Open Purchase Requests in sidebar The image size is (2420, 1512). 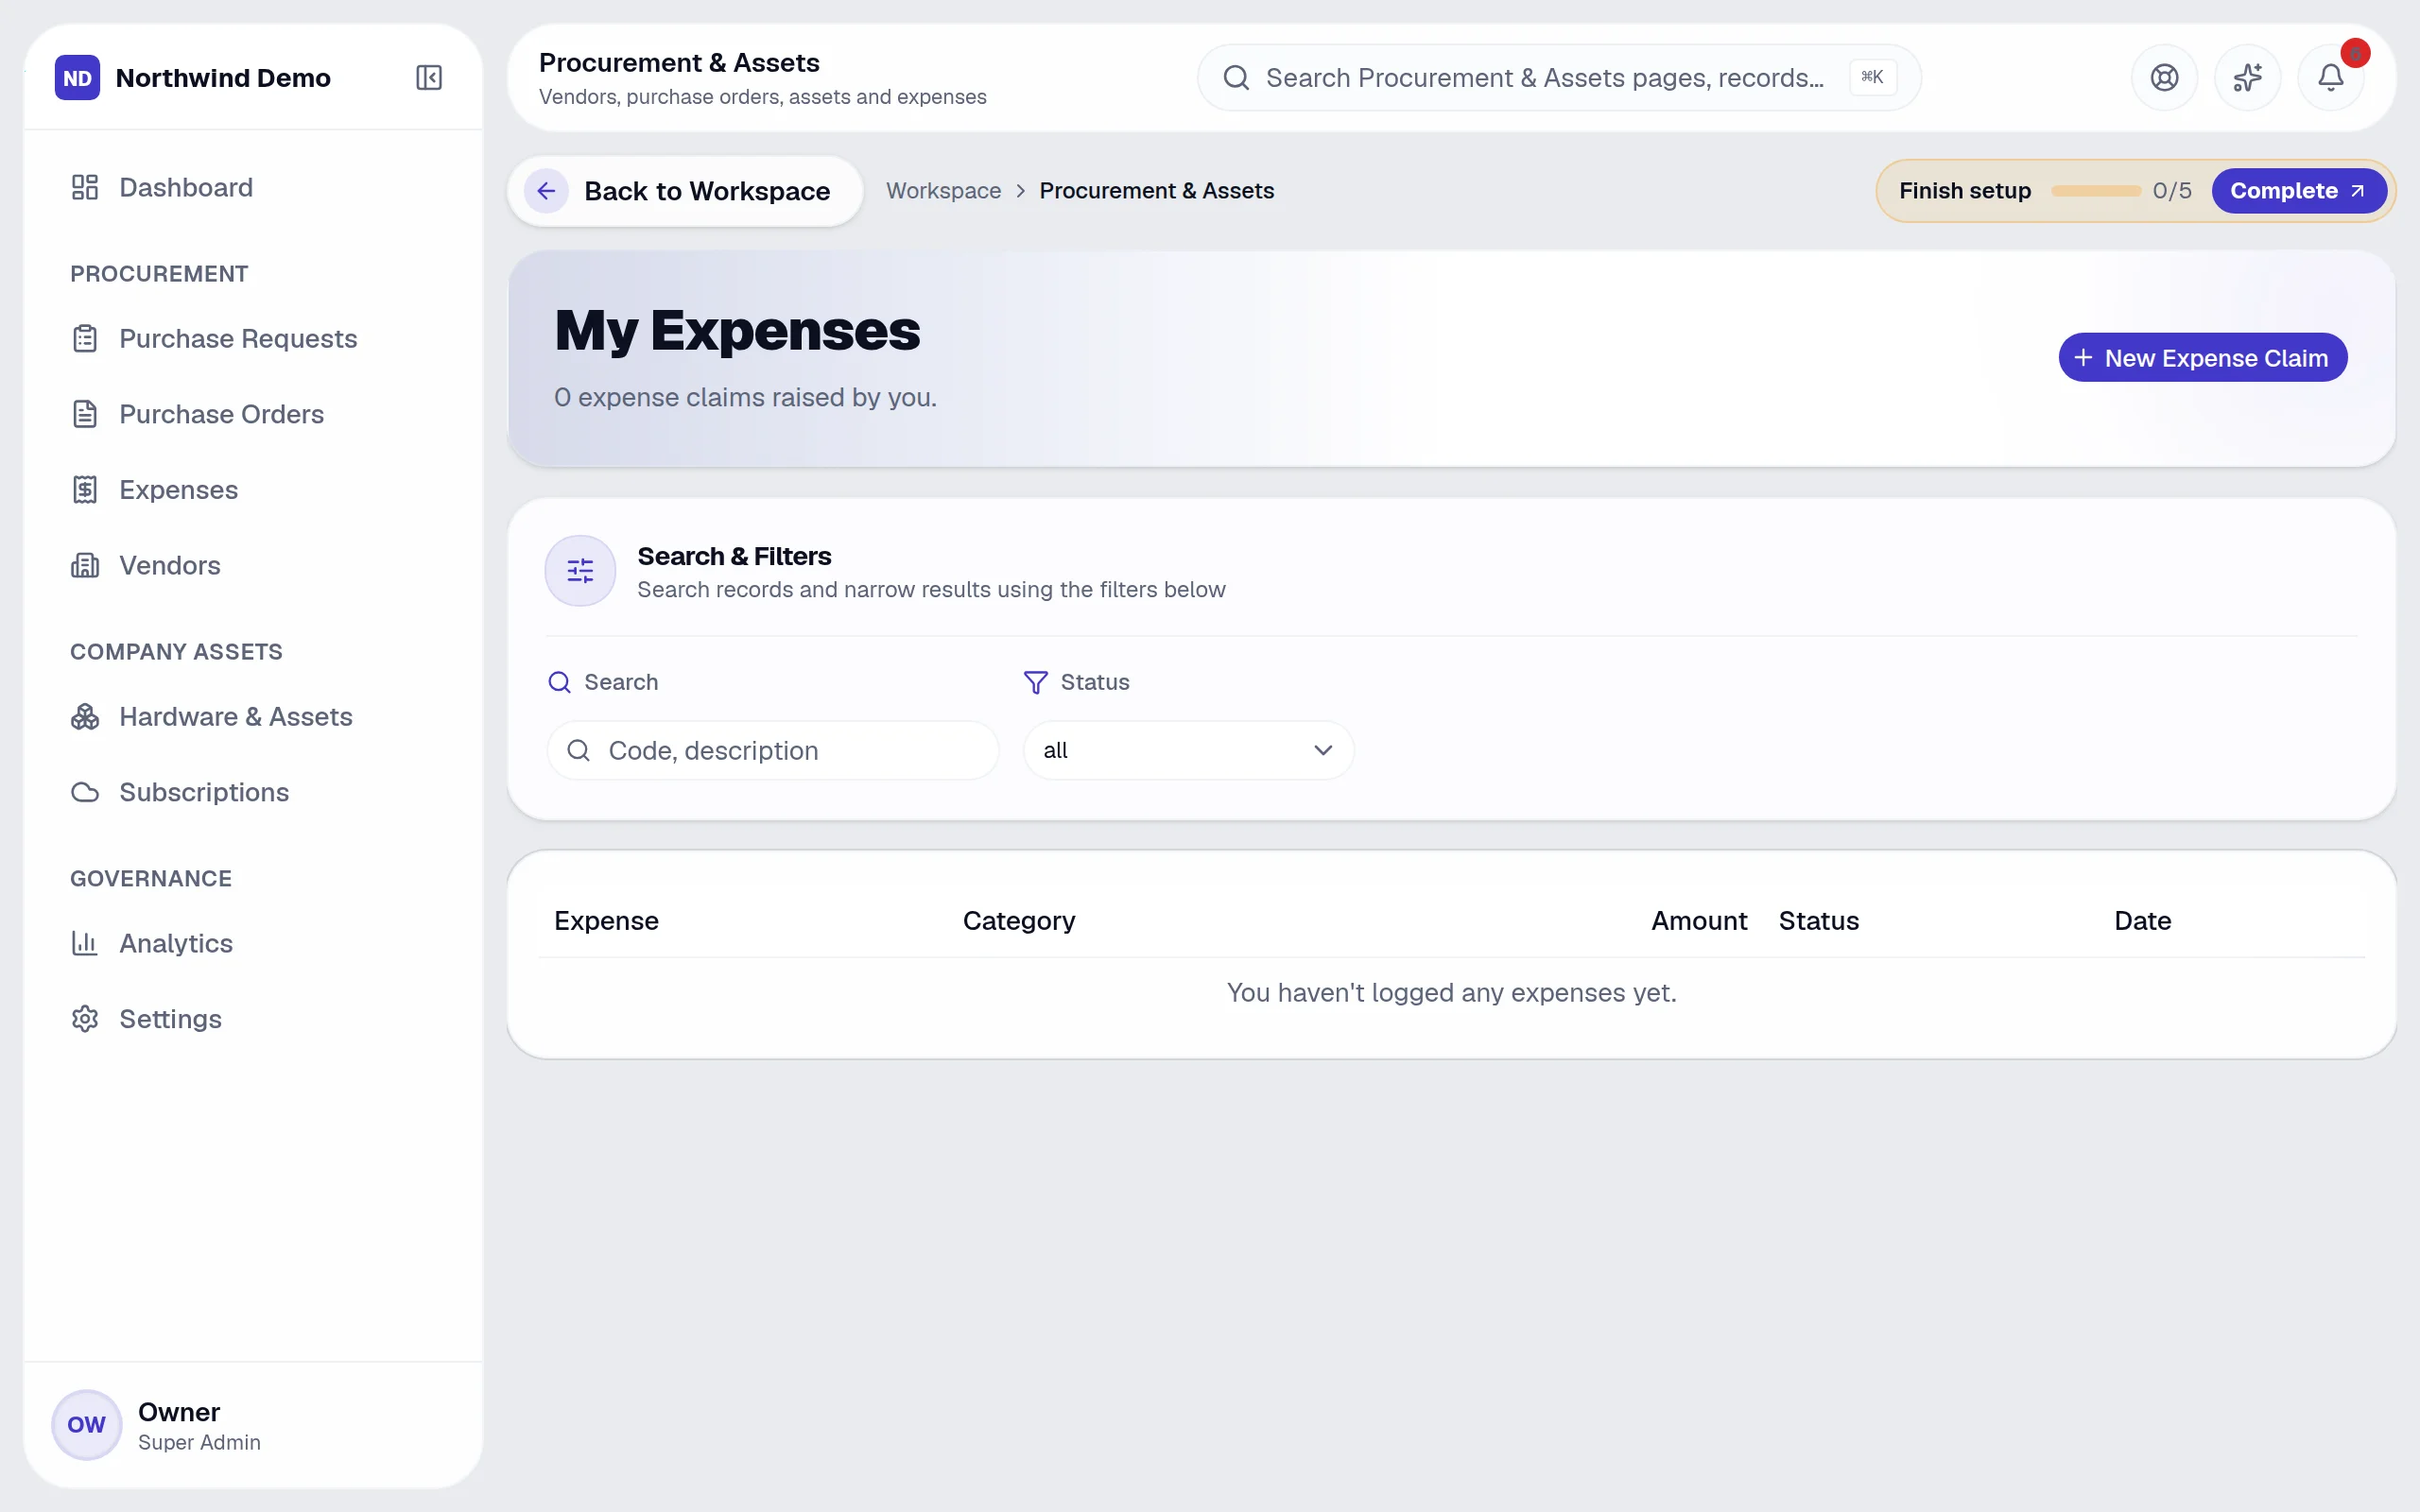pyautogui.click(x=253, y=339)
